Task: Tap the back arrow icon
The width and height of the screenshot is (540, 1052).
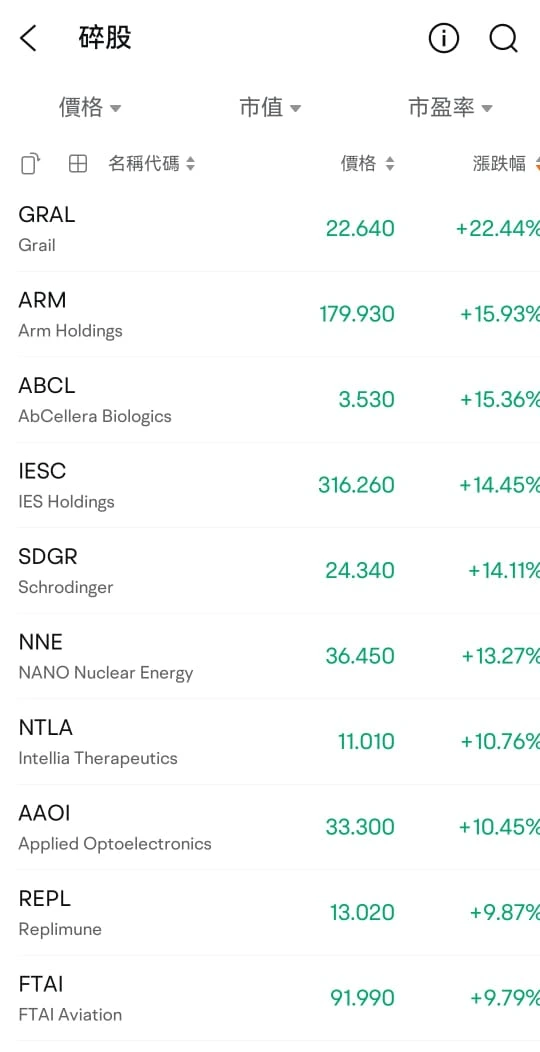Action: coord(28,39)
